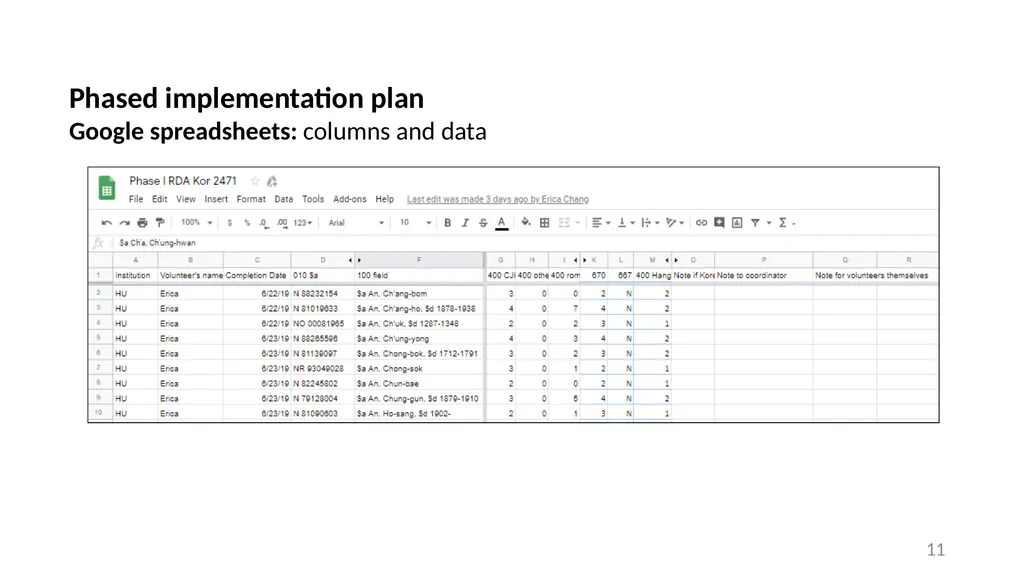The height and width of the screenshot is (575, 1024).
Task: Open the vertical align dropdown
Action: pyautogui.click(x=626, y=223)
